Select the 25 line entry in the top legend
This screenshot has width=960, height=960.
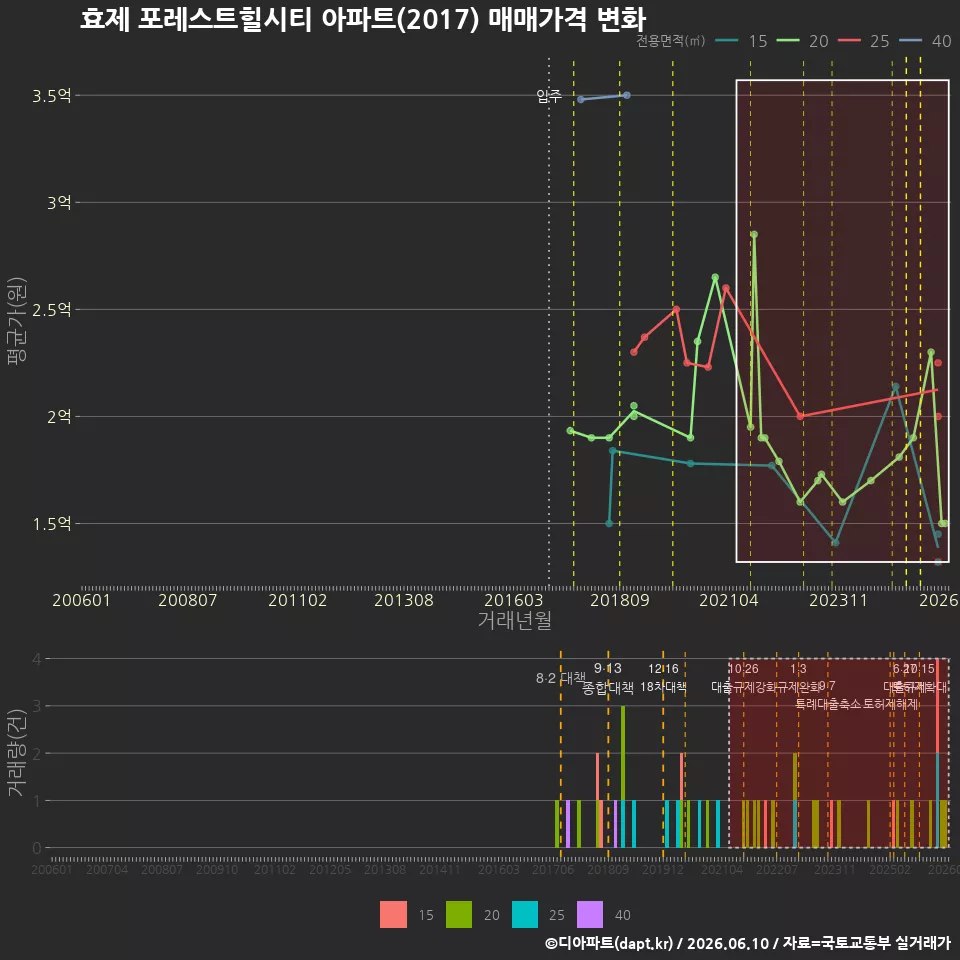pos(864,41)
